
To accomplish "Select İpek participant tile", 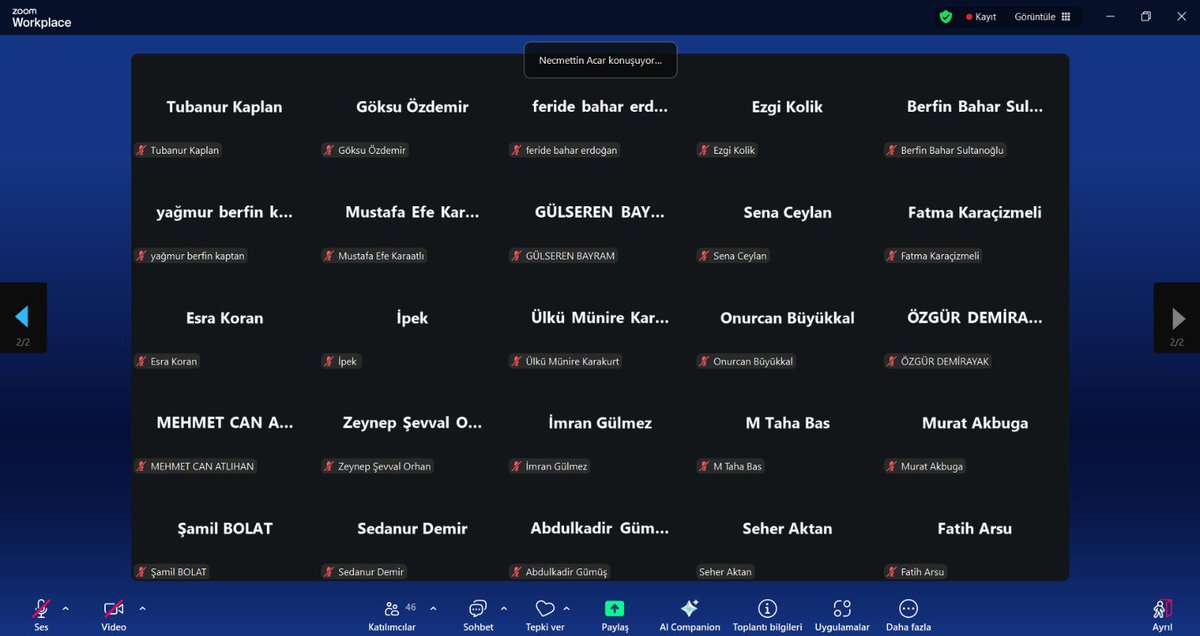I will tap(412, 318).
